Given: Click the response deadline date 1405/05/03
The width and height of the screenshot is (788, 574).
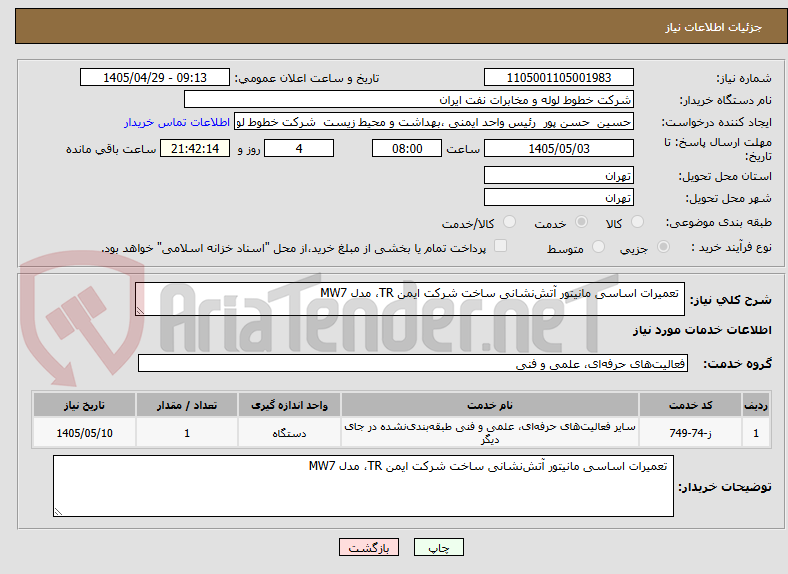Looking at the screenshot, I should coord(559,148).
